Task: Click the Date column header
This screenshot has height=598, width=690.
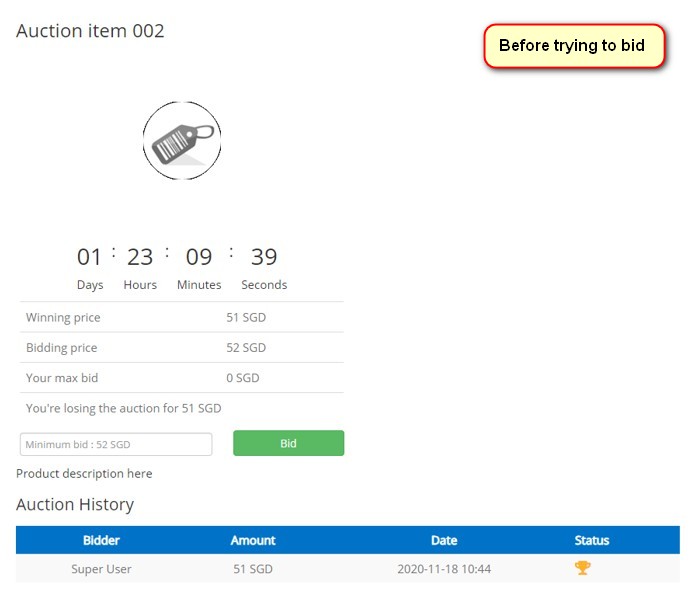Action: click(x=444, y=540)
